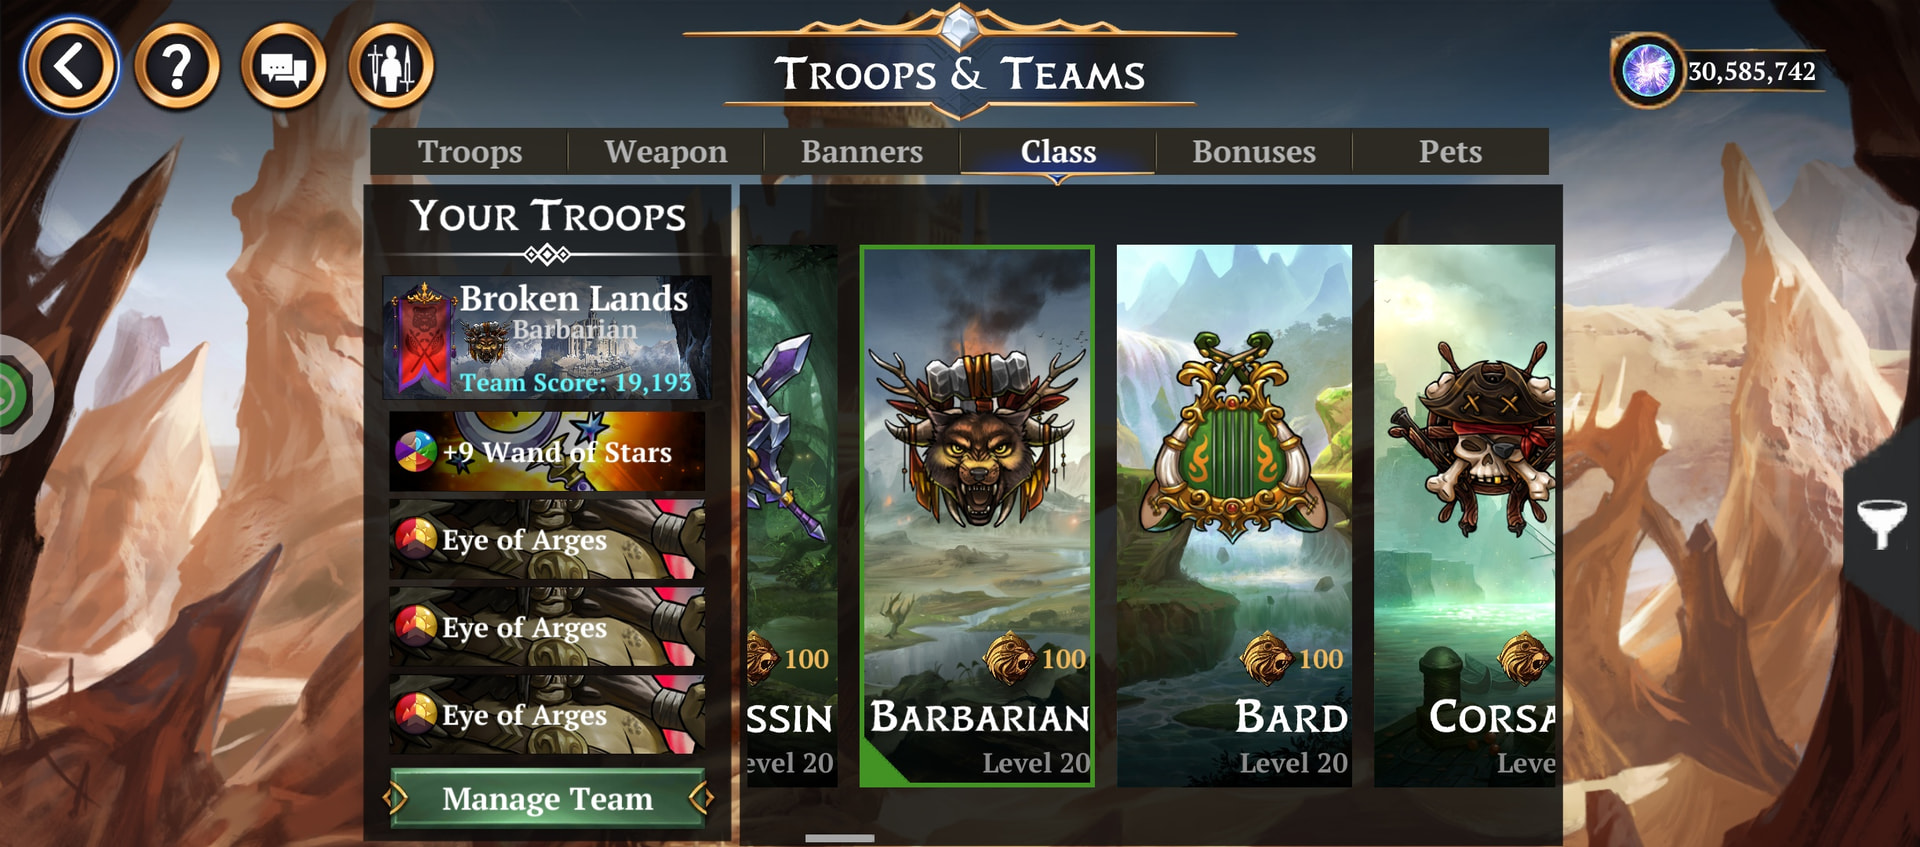This screenshot has width=1920, height=847.
Task: Tap the souls currency orb icon
Action: pyautogui.click(x=1647, y=71)
